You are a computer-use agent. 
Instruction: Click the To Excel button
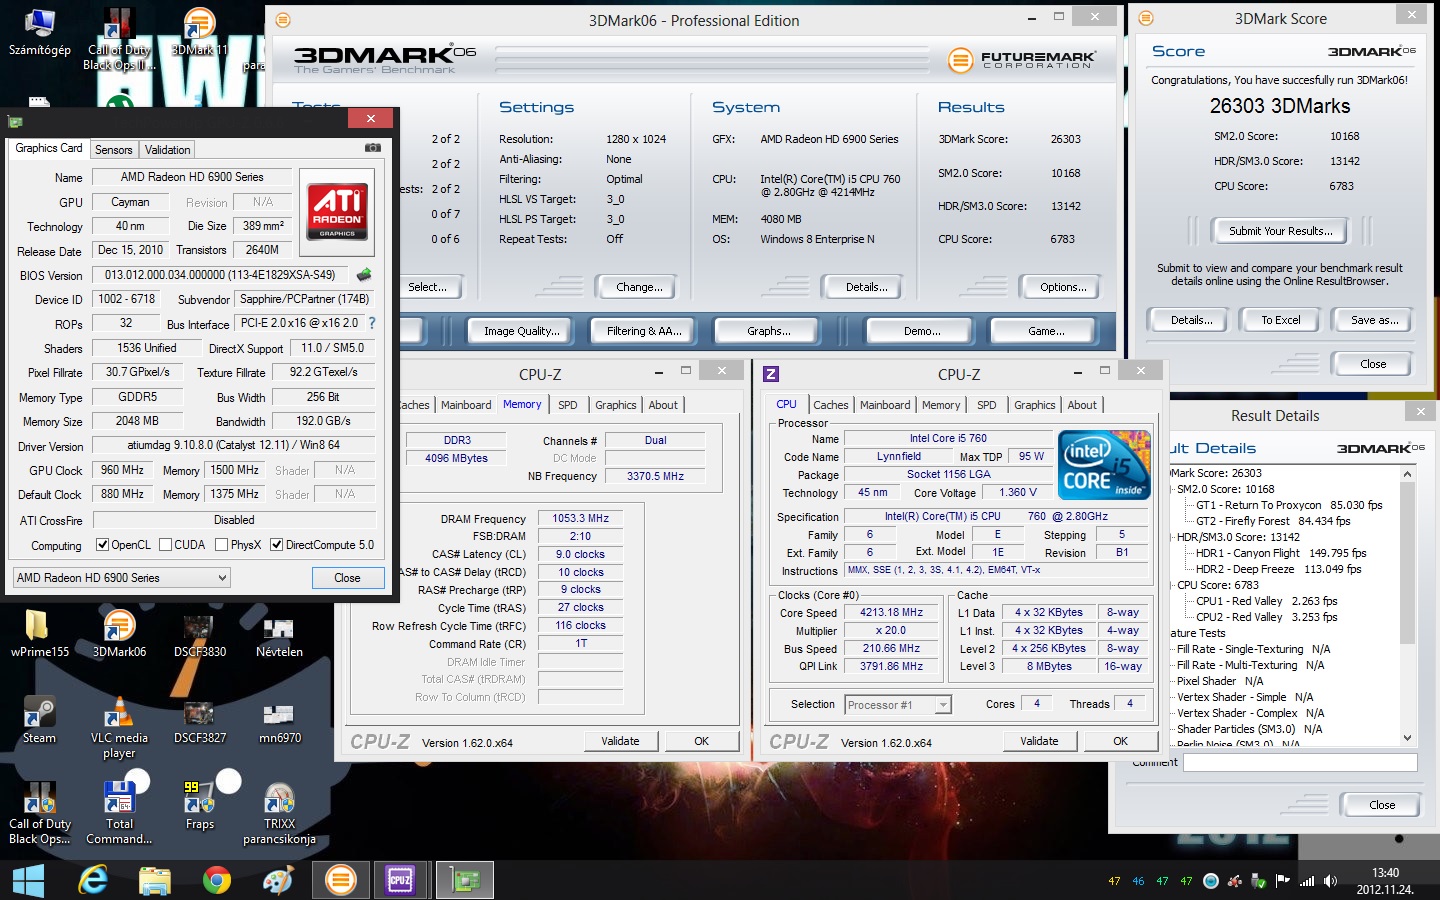point(1280,320)
